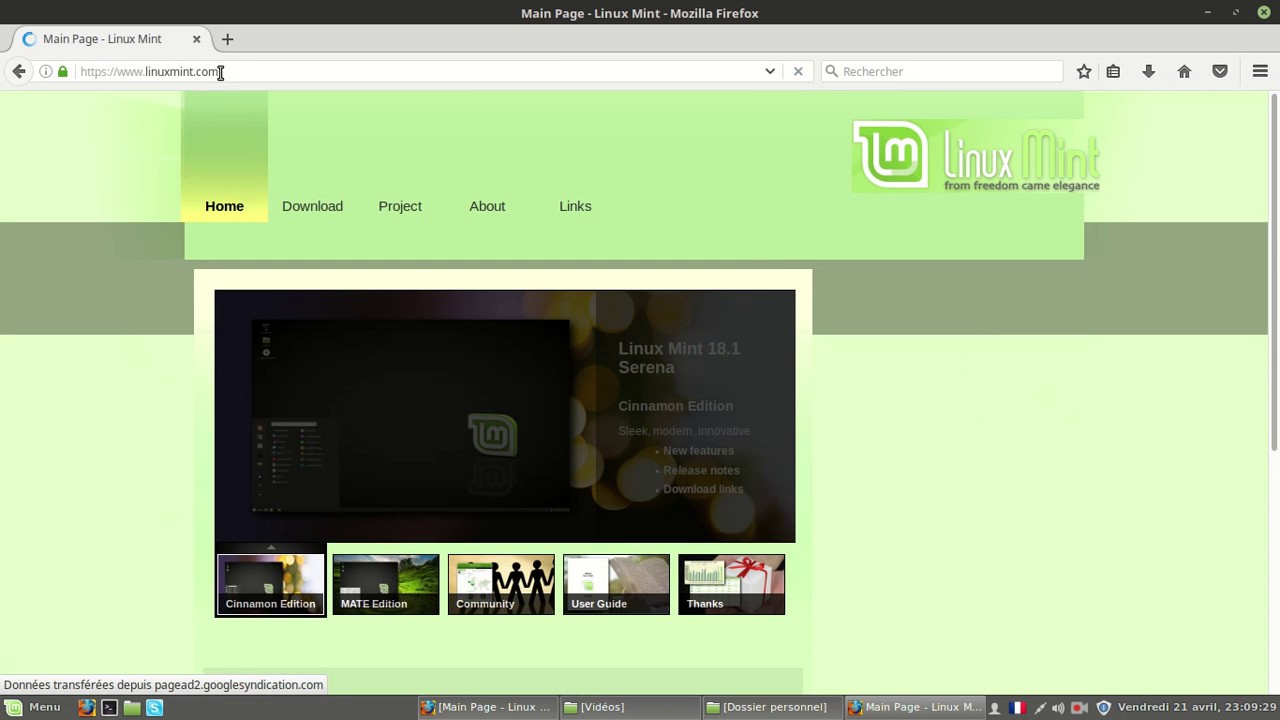
Task: Open the About navigation item
Action: pos(487,206)
